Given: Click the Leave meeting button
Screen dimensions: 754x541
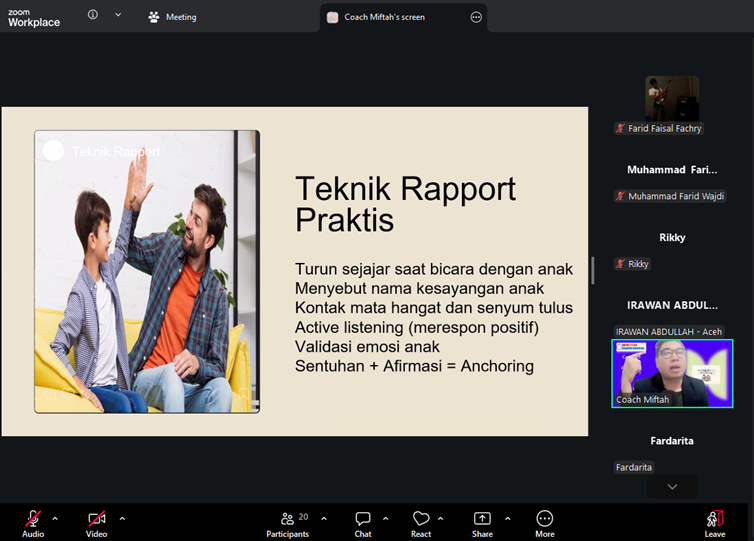Looking at the screenshot, I should coord(715,523).
